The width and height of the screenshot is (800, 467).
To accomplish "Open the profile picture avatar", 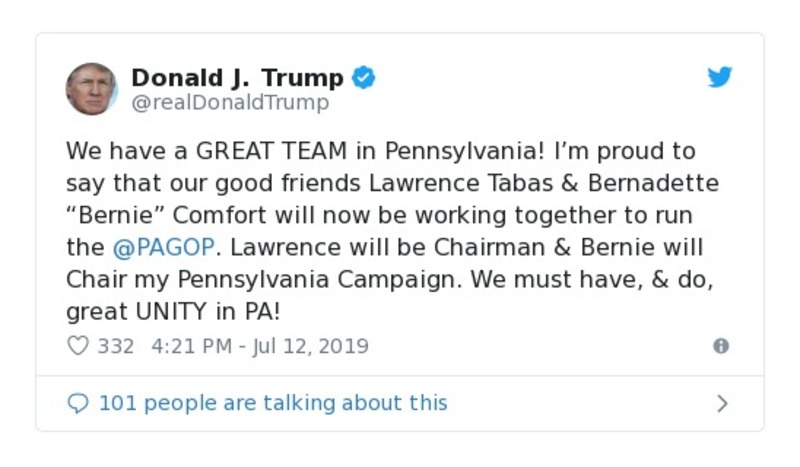I will click(x=91, y=89).
